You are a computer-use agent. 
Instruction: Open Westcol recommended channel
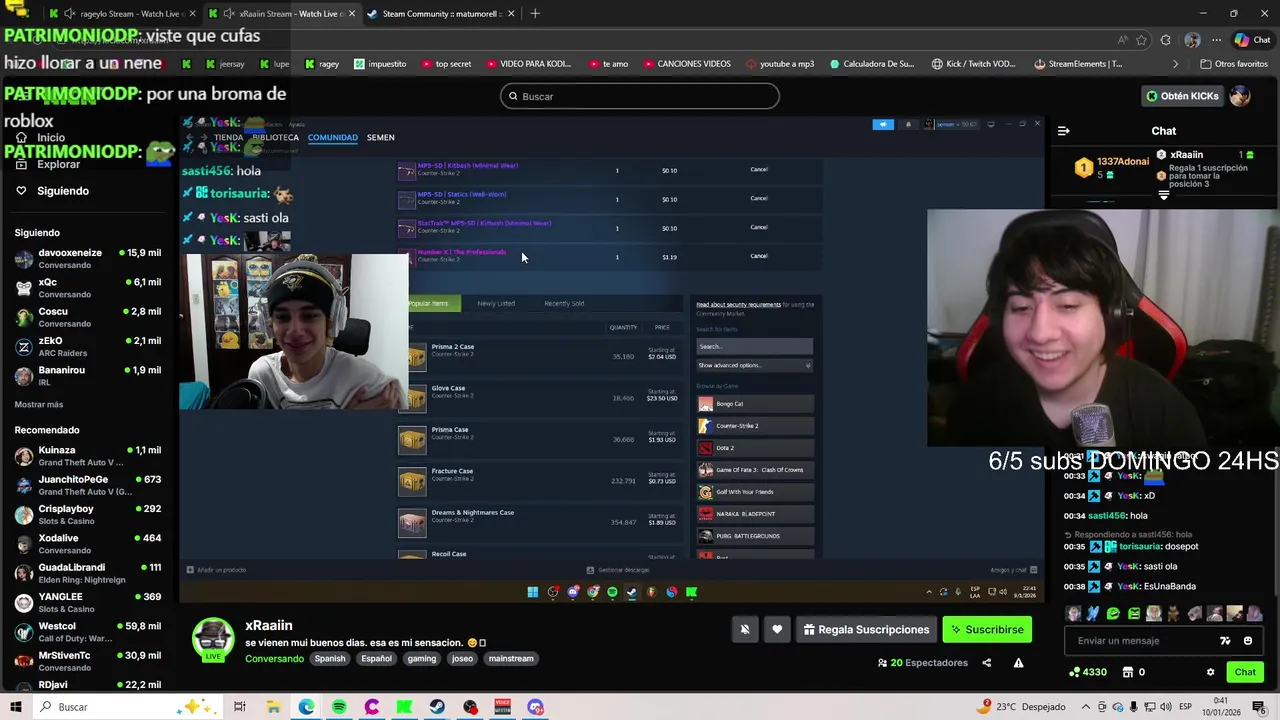click(x=88, y=632)
